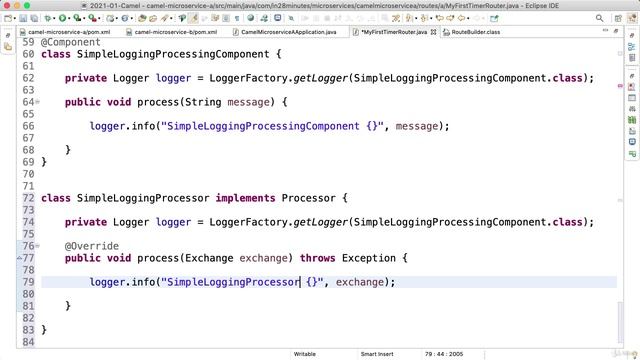Click the Open Perspective icon
The image size is (640, 360).
coord(618,18)
